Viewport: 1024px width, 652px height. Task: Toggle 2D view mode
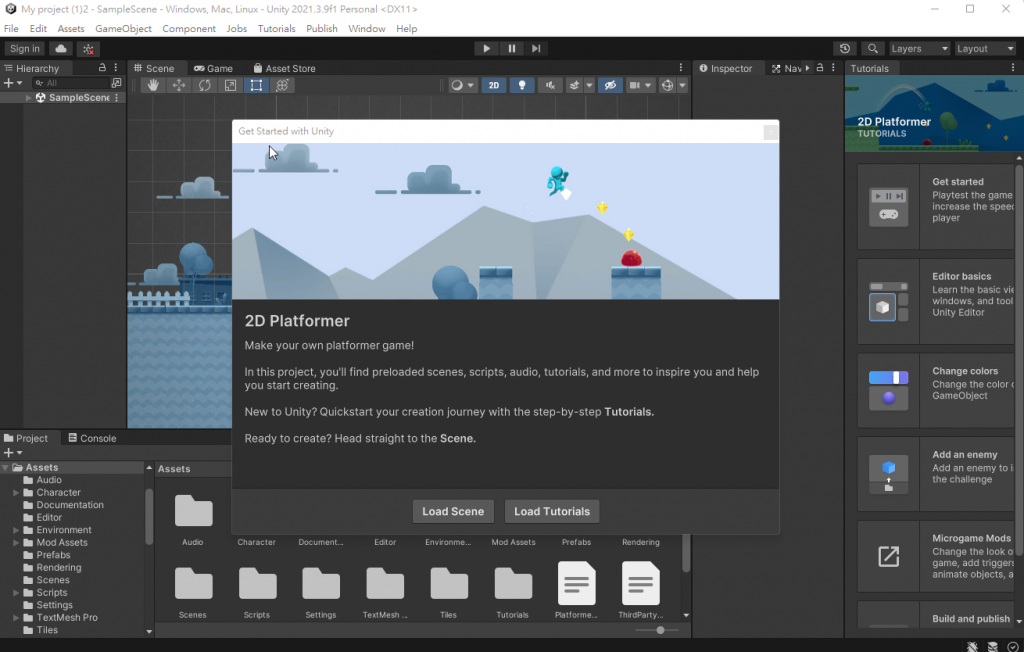click(x=494, y=86)
